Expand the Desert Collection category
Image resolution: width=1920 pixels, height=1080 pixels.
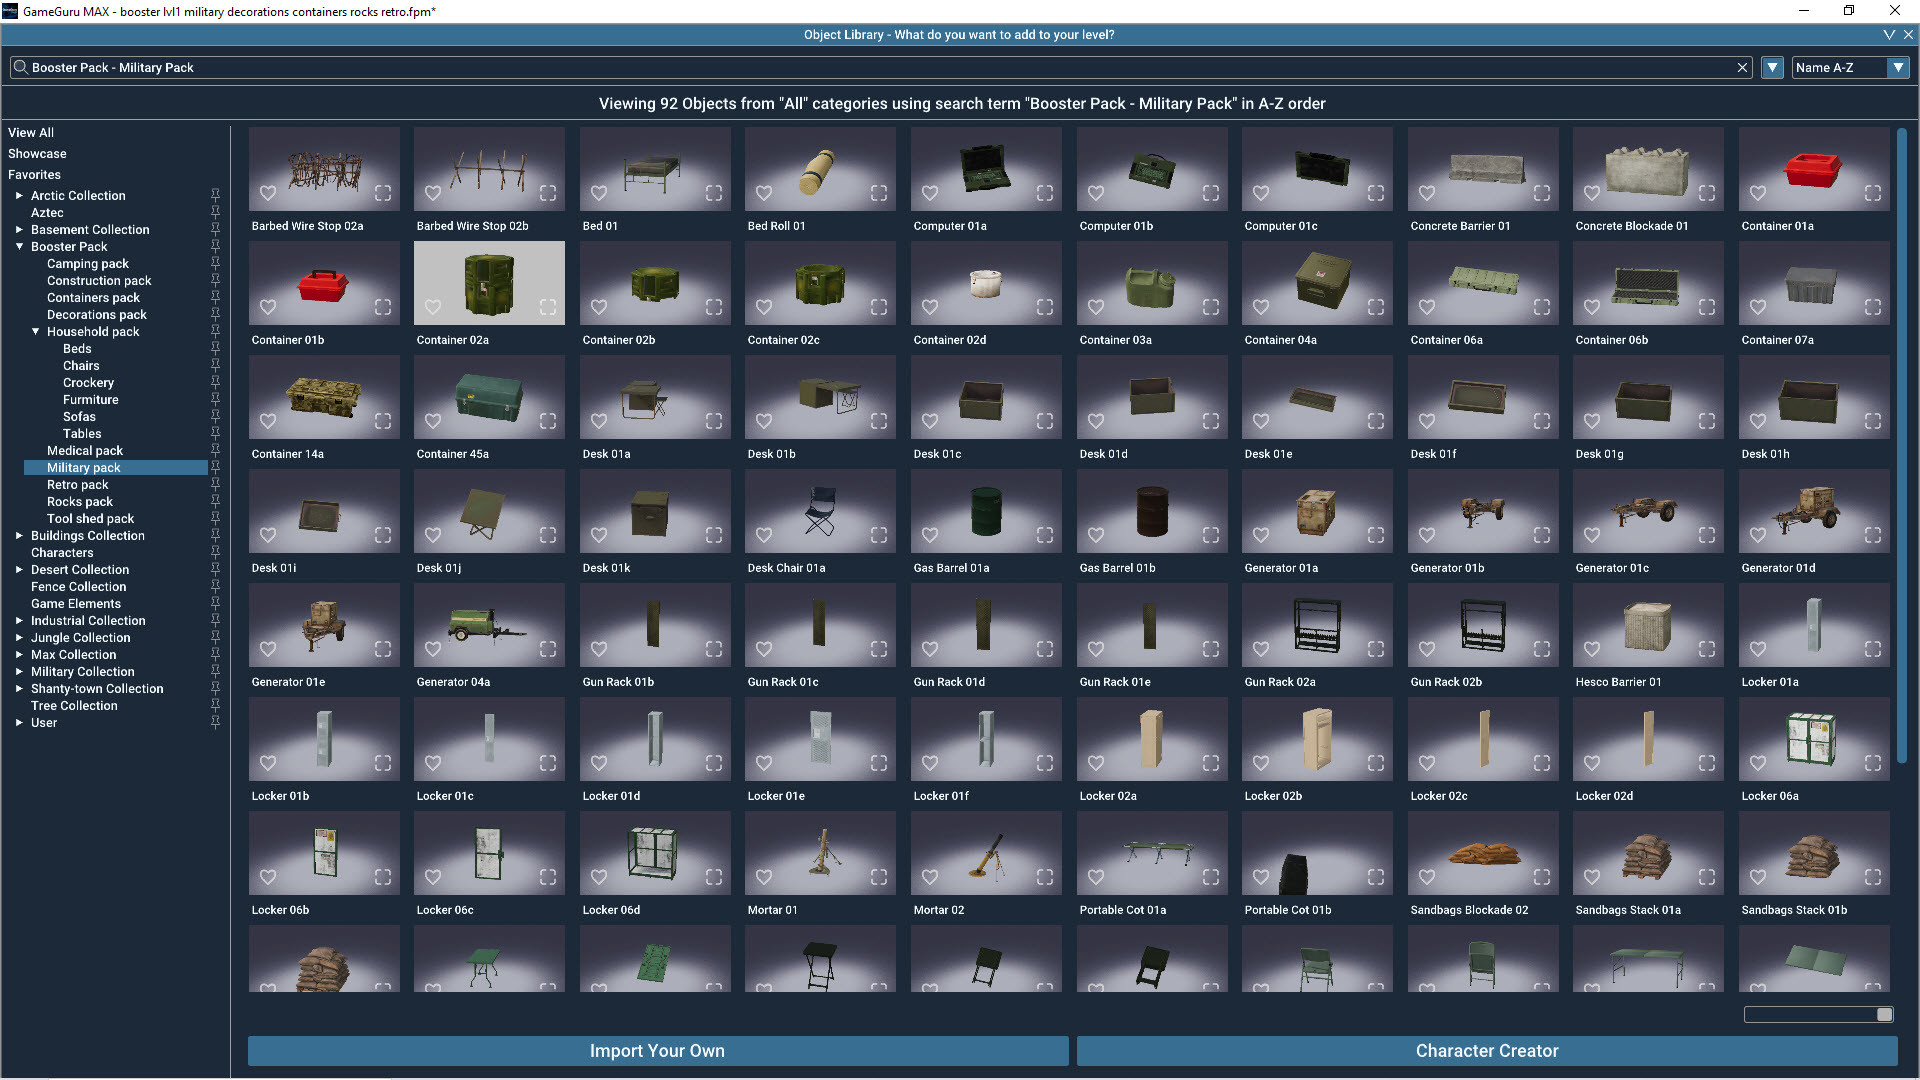[x=18, y=569]
